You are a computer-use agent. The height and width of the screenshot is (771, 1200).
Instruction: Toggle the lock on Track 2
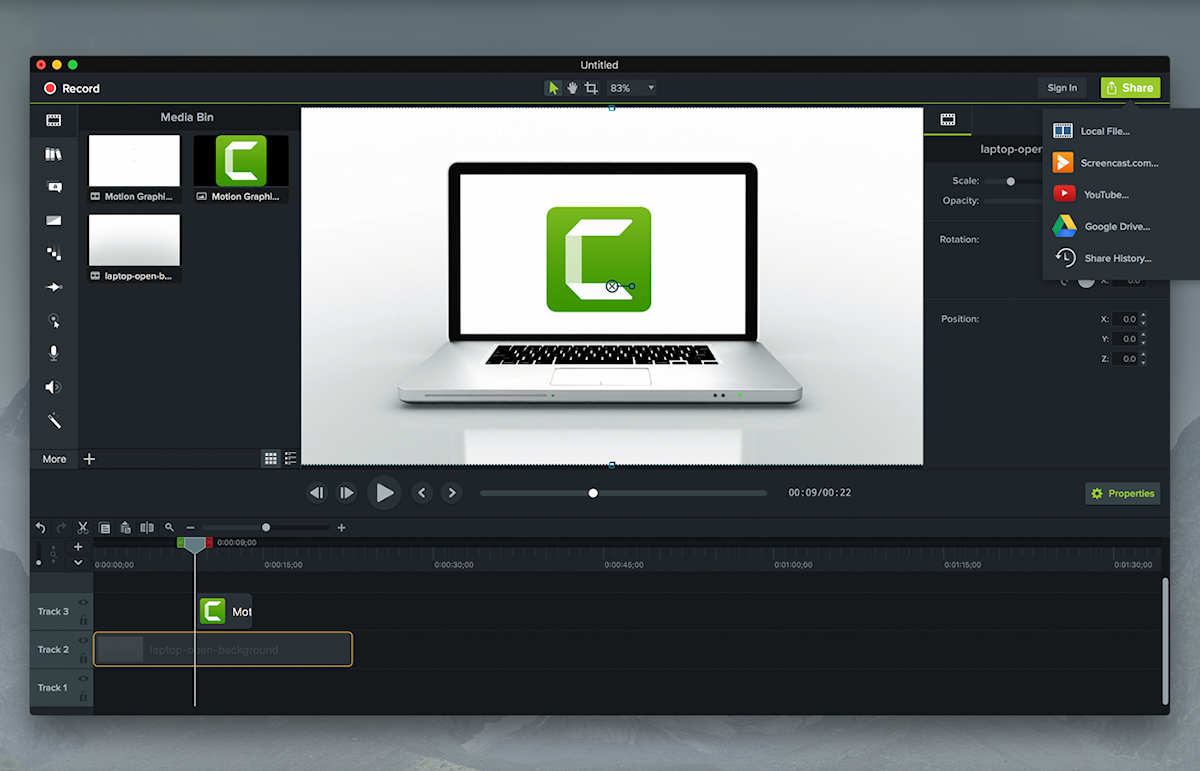pyautogui.click(x=83, y=658)
